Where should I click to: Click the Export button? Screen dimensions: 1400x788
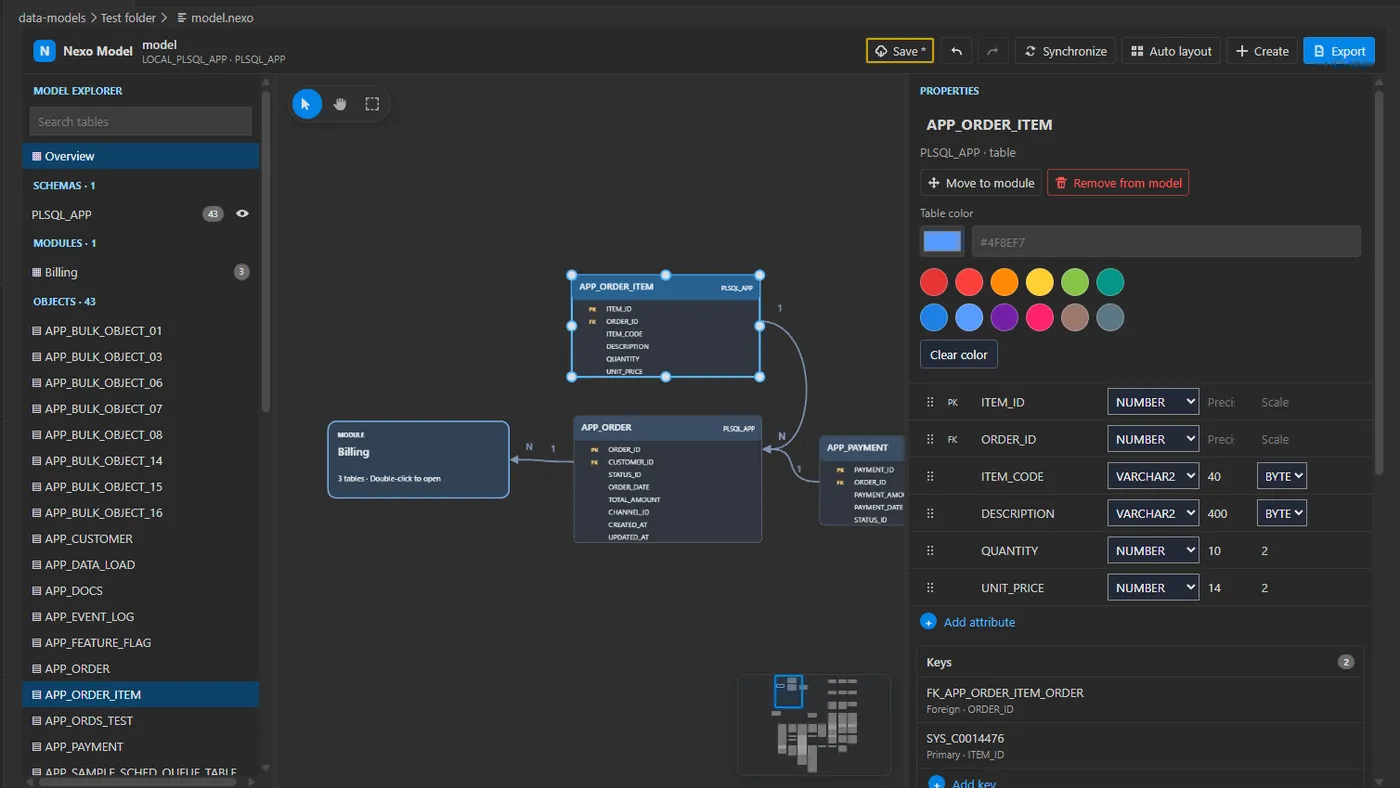1339,51
